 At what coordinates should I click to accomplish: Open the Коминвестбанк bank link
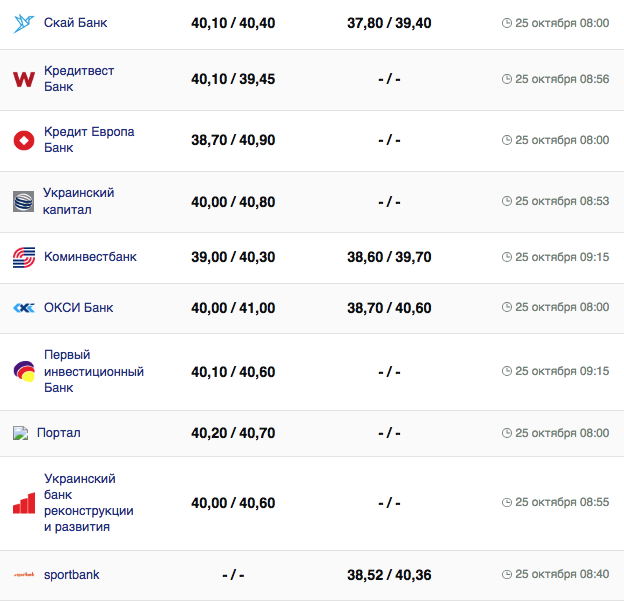tap(90, 257)
